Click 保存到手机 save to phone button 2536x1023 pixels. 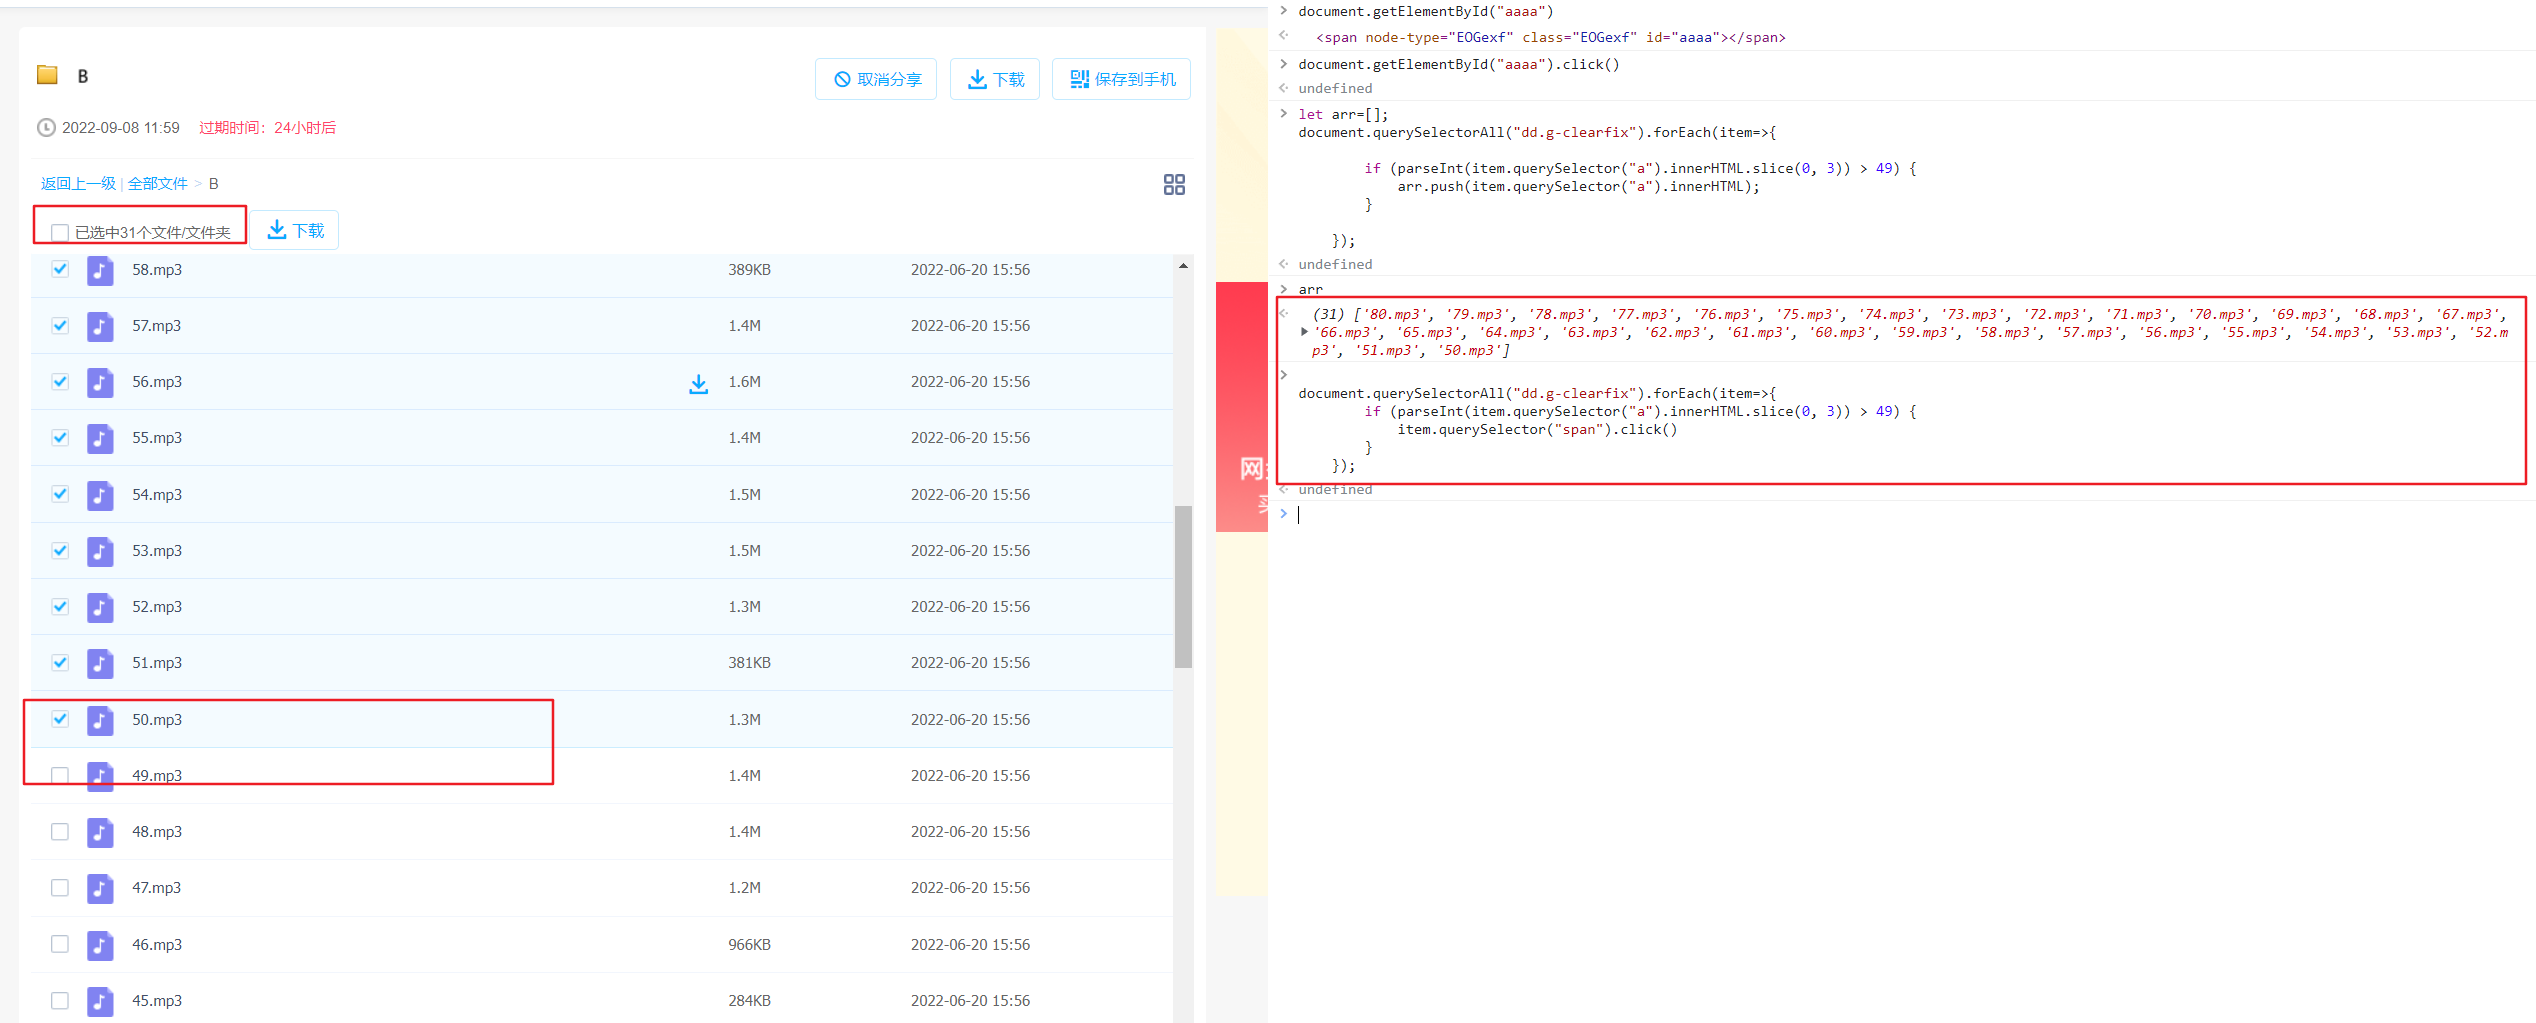[x=1121, y=79]
